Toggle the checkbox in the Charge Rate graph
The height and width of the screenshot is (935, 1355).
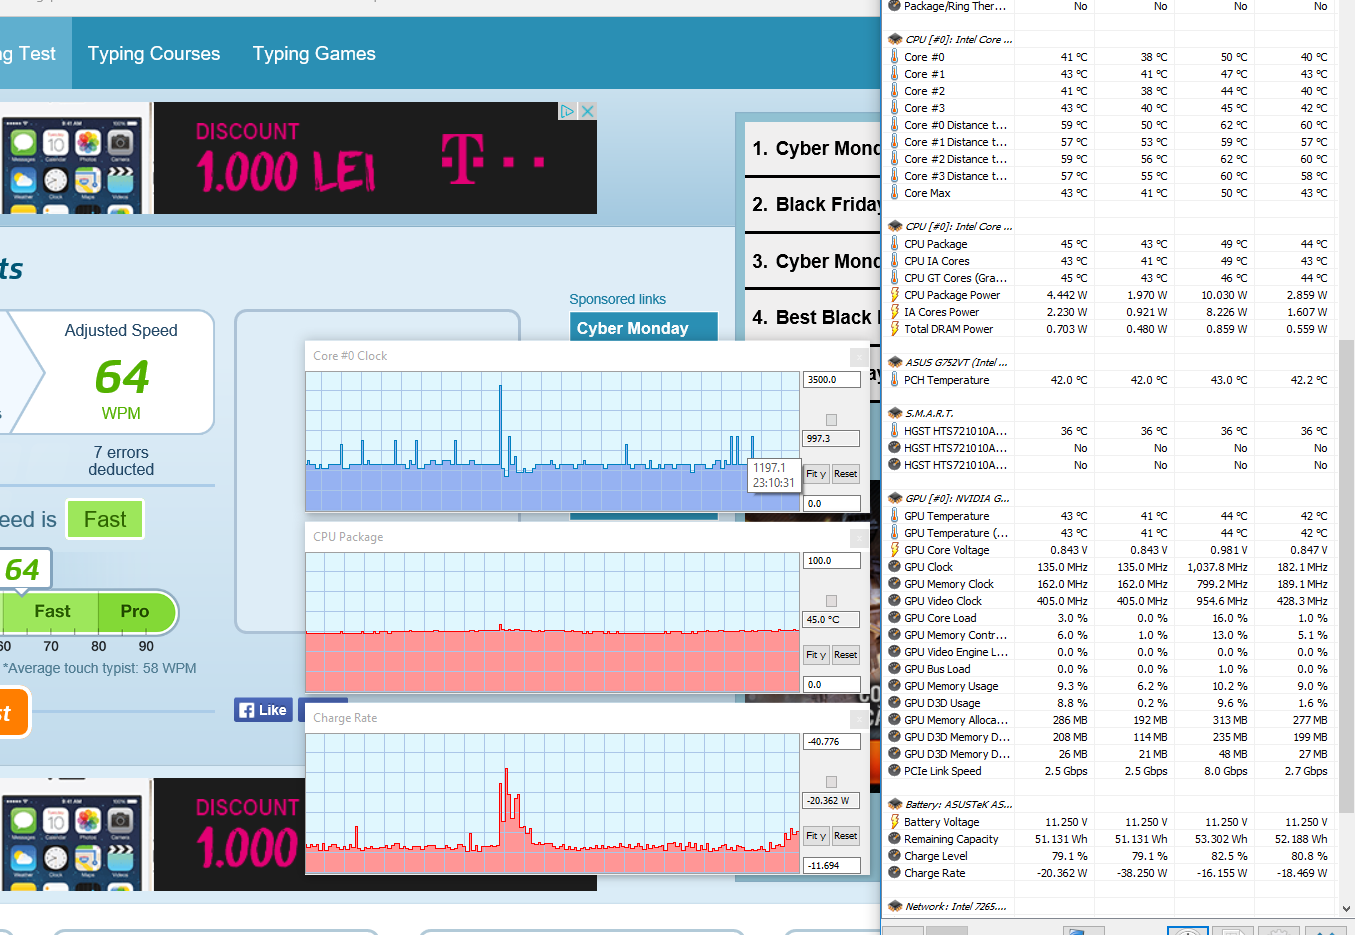831,782
